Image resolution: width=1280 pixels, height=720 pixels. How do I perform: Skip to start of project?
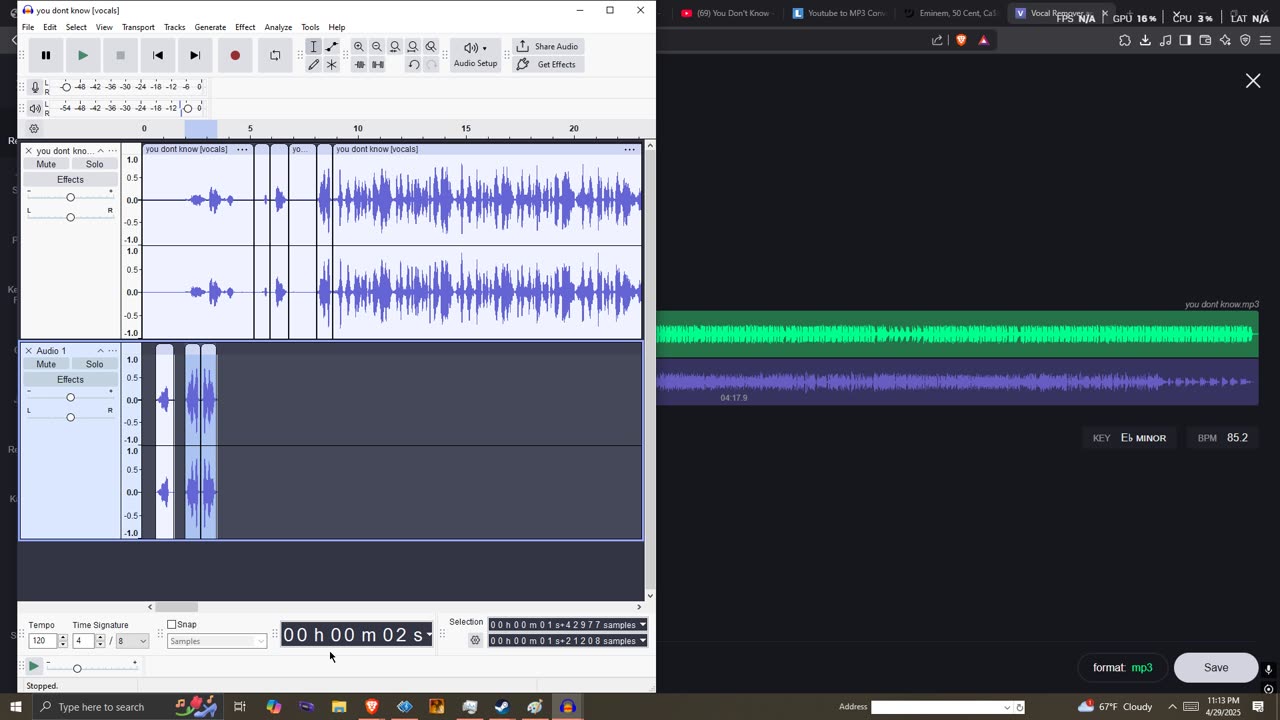click(158, 55)
